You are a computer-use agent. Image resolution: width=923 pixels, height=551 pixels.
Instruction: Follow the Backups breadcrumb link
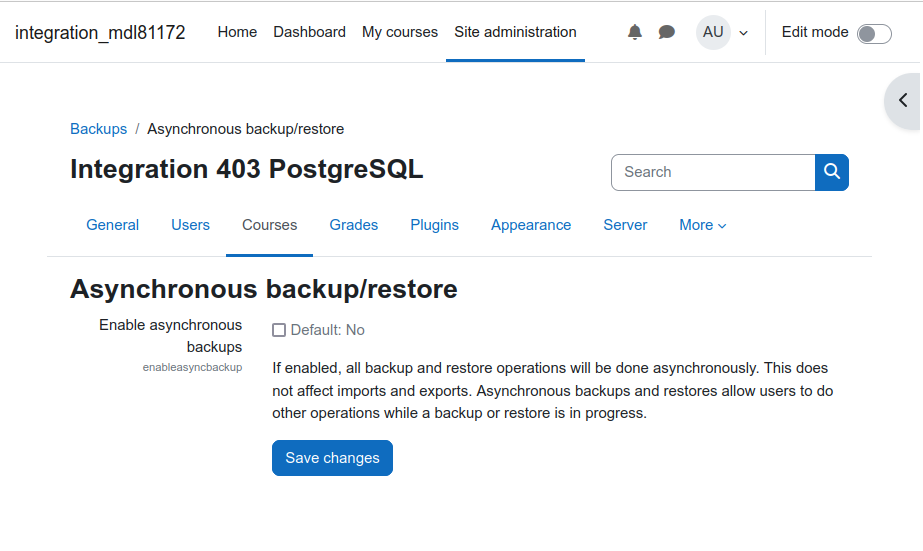(98, 129)
